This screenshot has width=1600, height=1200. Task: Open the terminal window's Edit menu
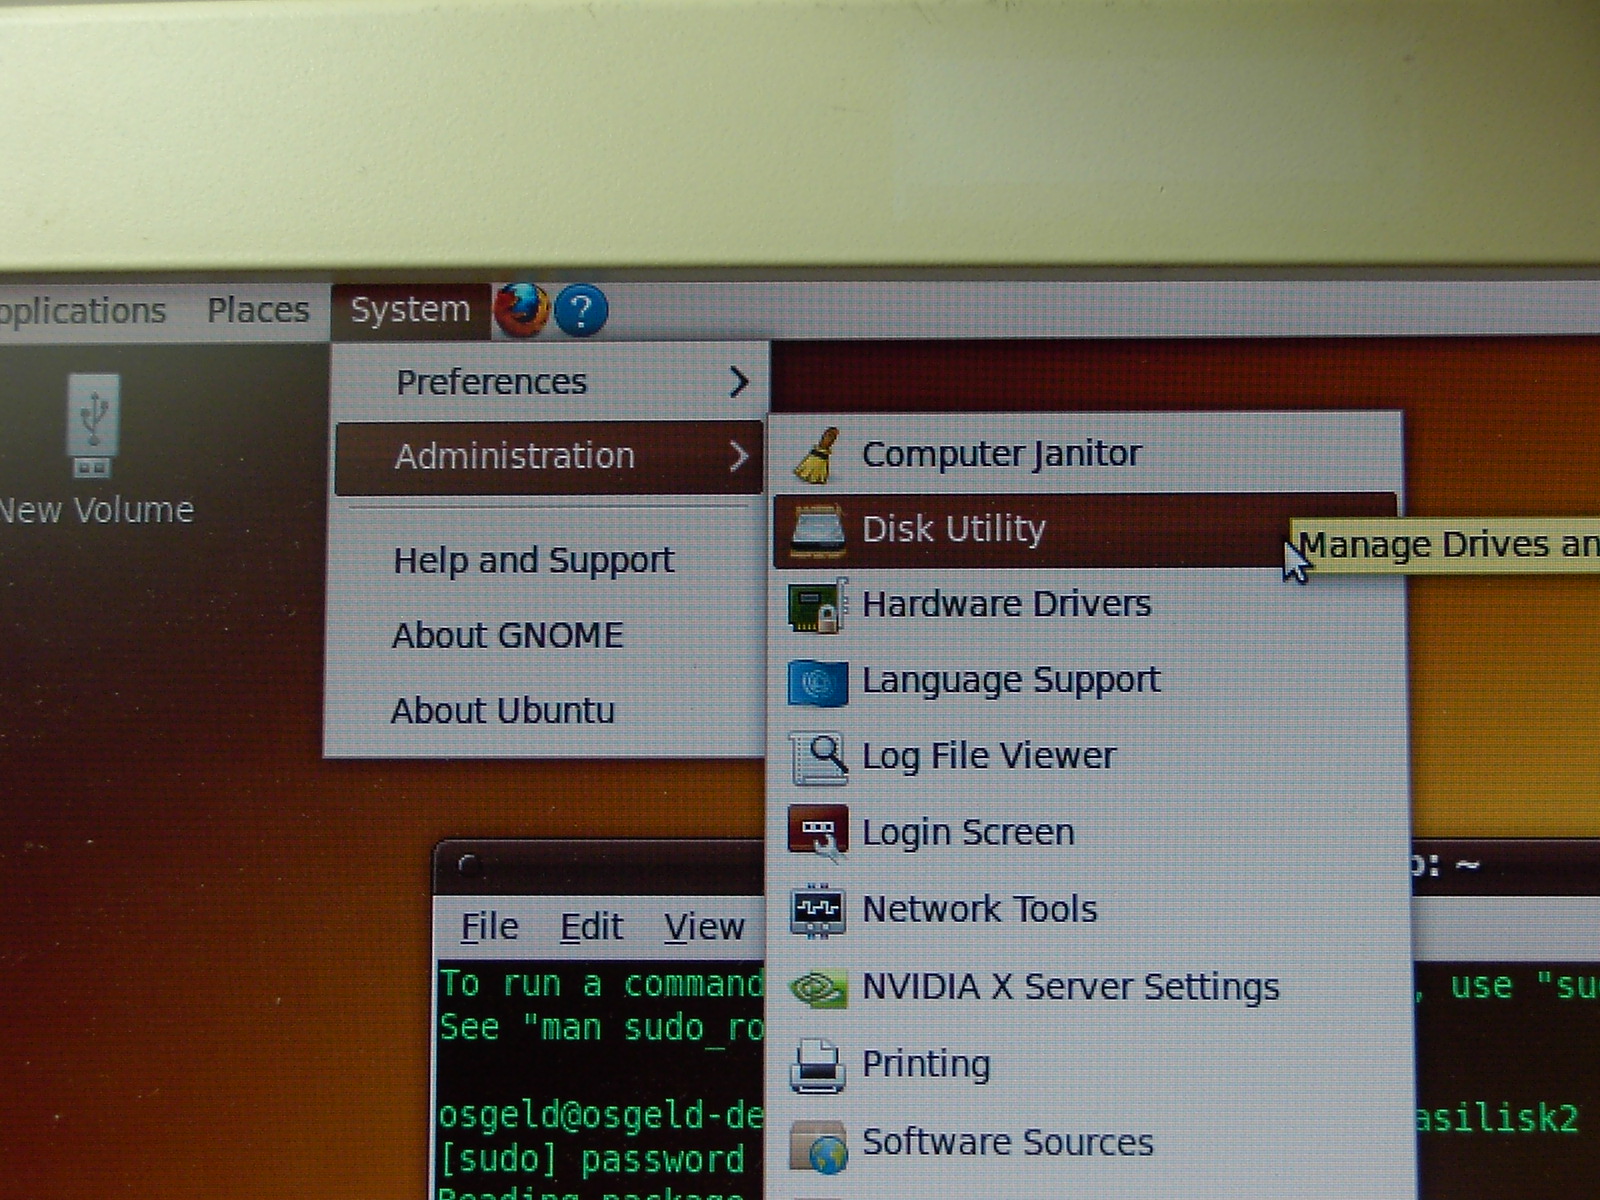(591, 927)
